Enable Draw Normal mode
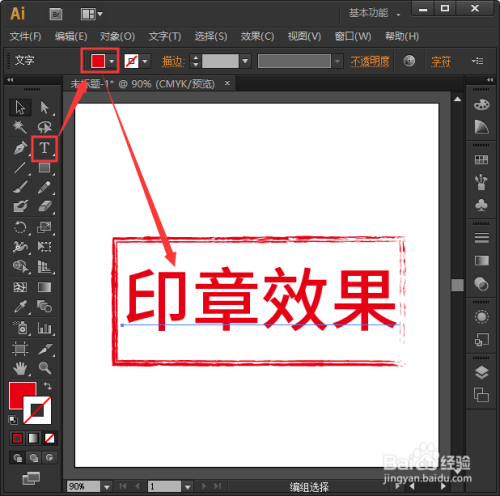 pos(17,458)
